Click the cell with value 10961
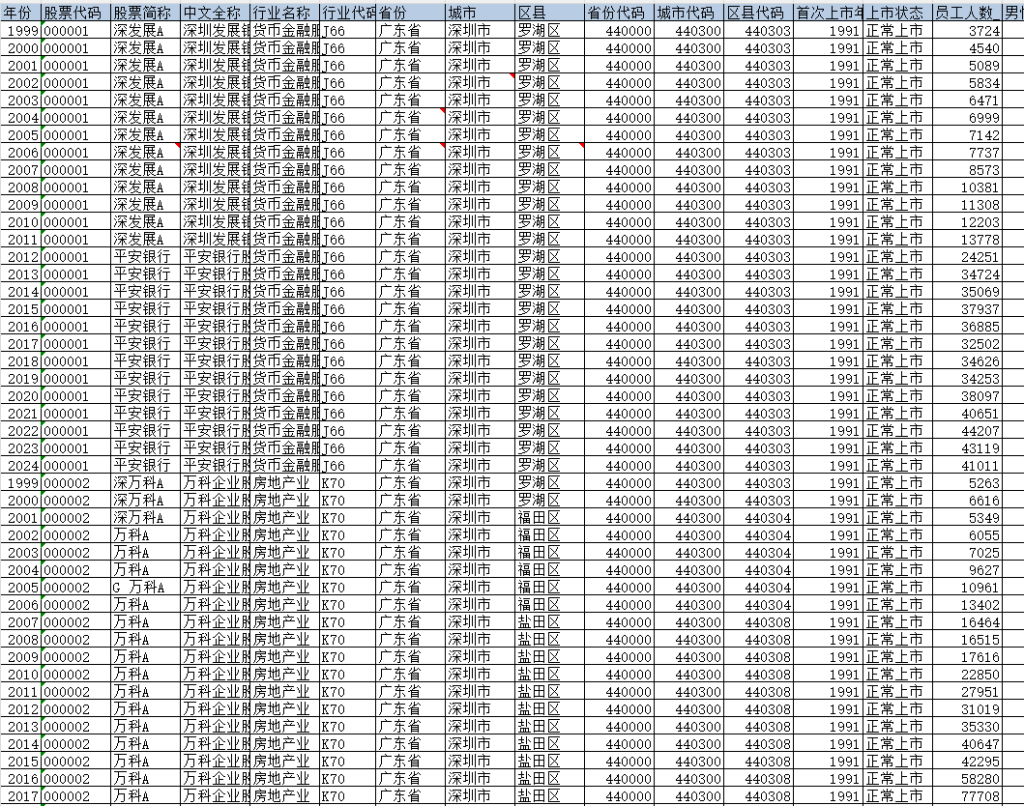Viewport: 1024px width, 806px height. [966, 587]
